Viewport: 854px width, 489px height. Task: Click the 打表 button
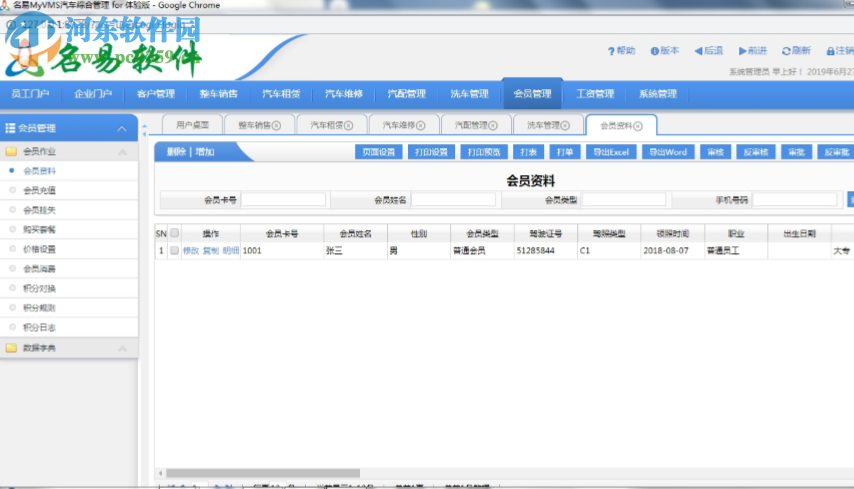[528, 152]
